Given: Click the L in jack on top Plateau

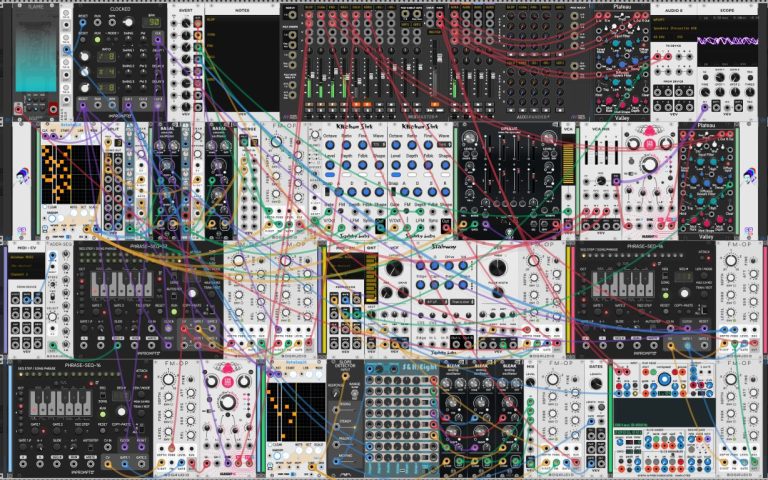Looking at the screenshot, I should [x=599, y=15].
